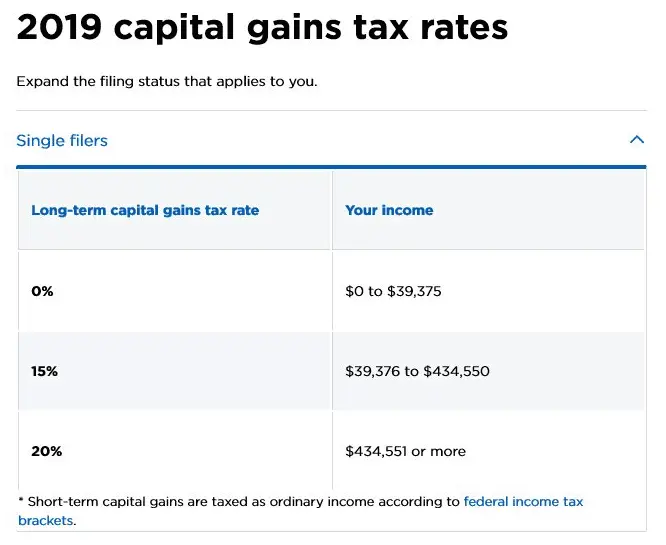The width and height of the screenshot is (666, 545).
Task: Click the Expand the filing status instruction text
Action: click(x=167, y=81)
